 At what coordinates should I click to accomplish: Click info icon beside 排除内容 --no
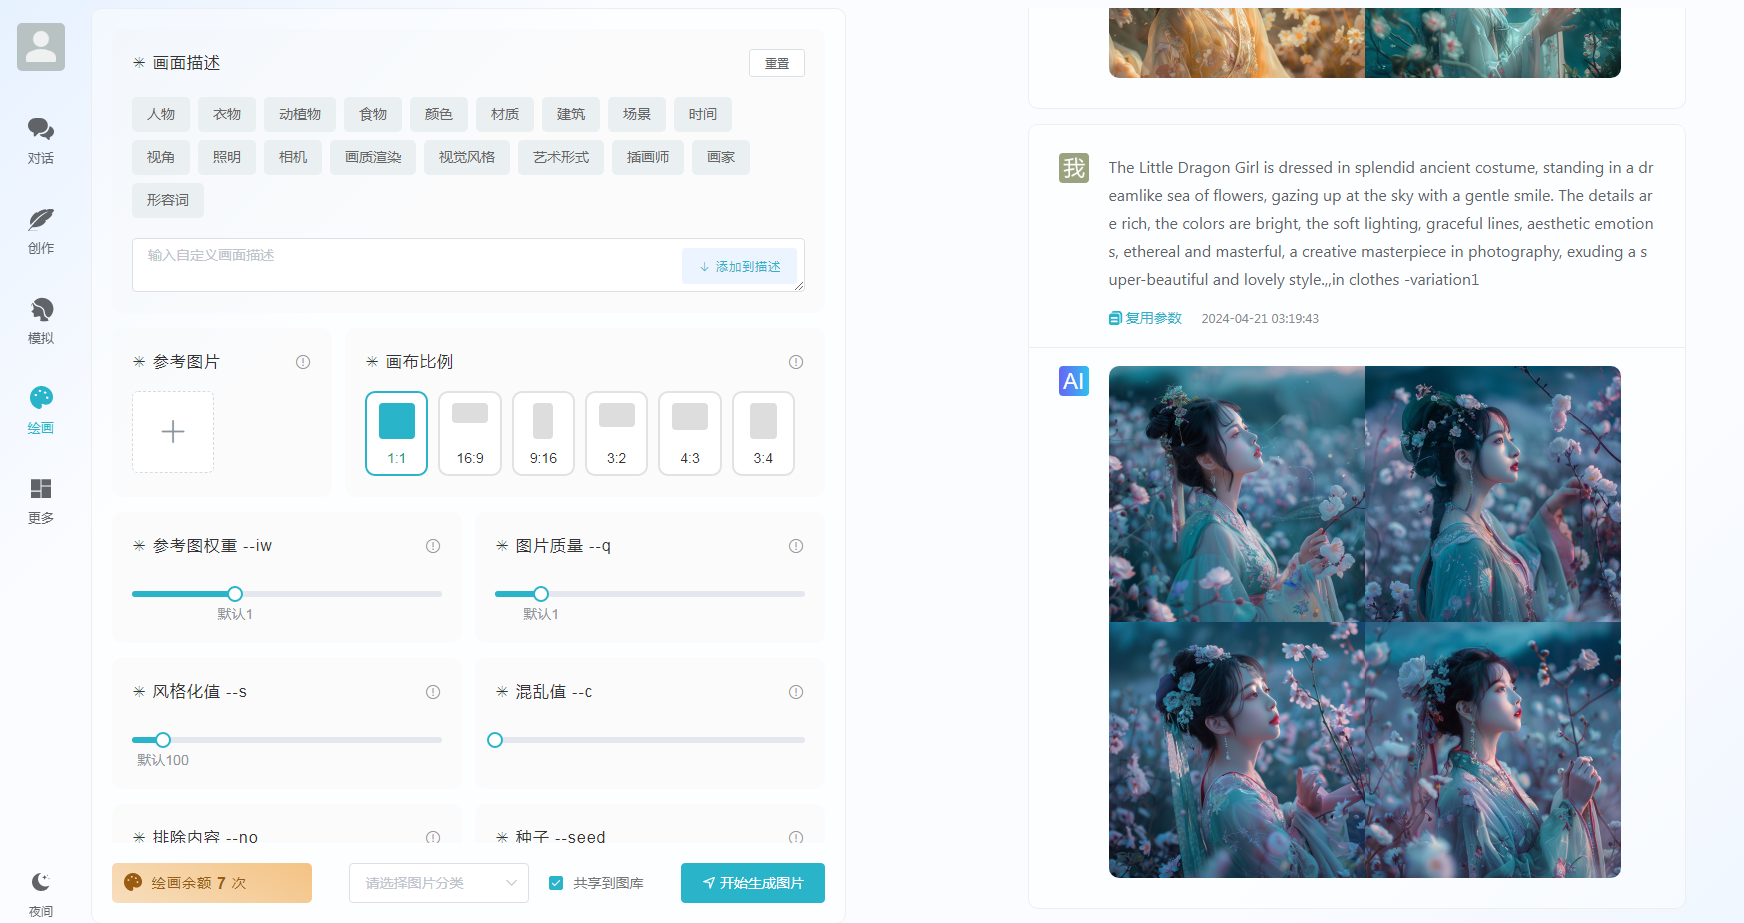click(433, 838)
